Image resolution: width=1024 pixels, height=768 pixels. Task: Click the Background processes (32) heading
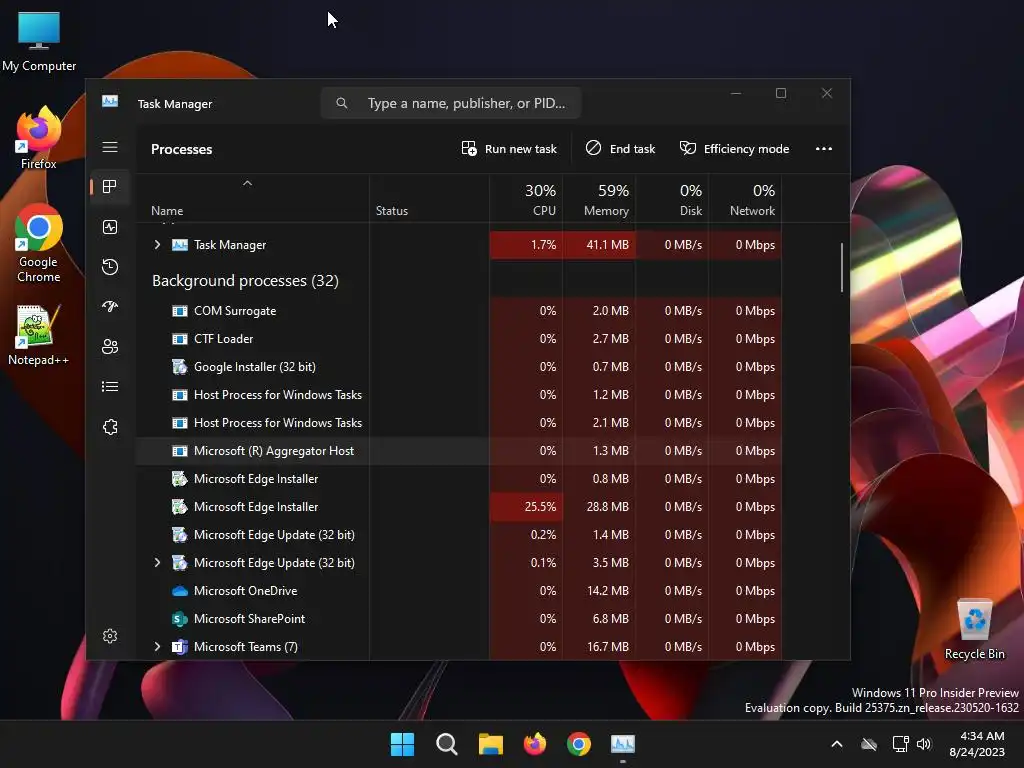(x=246, y=281)
